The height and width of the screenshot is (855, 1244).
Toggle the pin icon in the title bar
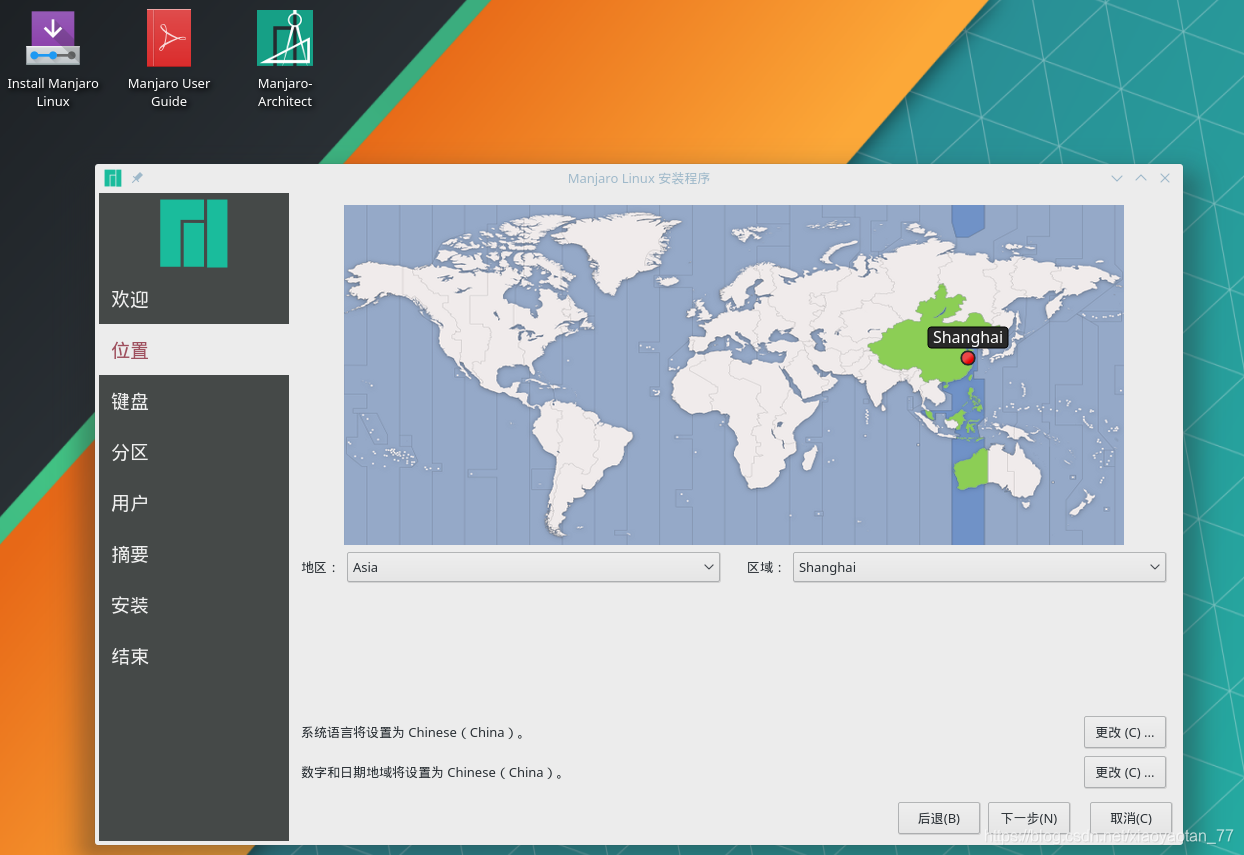pos(137,178)
